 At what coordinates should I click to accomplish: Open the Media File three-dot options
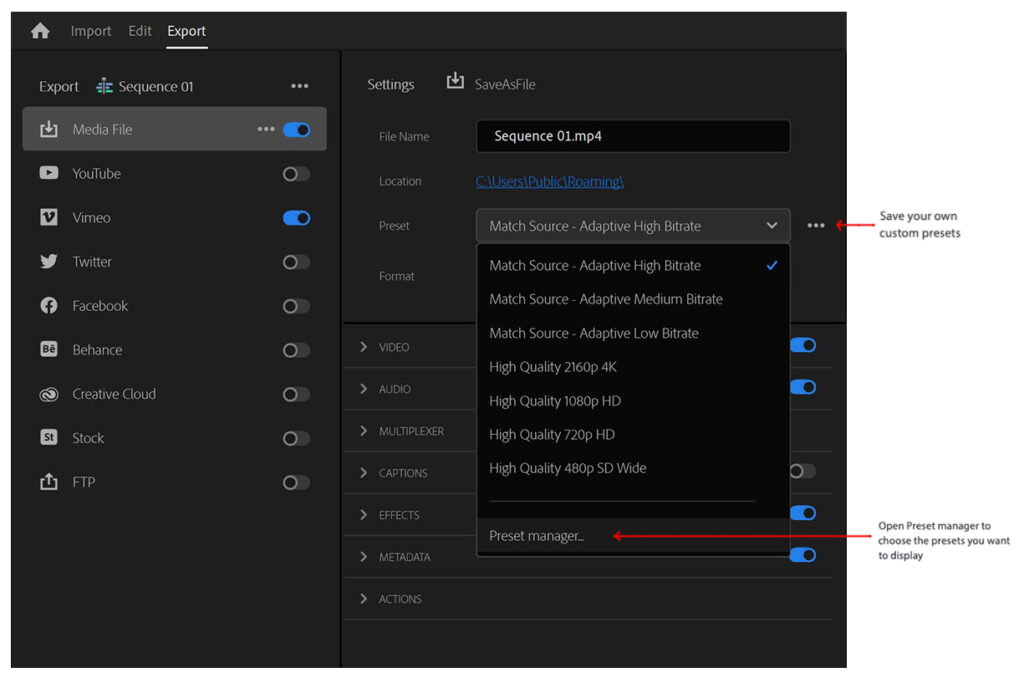click(266, 129)
